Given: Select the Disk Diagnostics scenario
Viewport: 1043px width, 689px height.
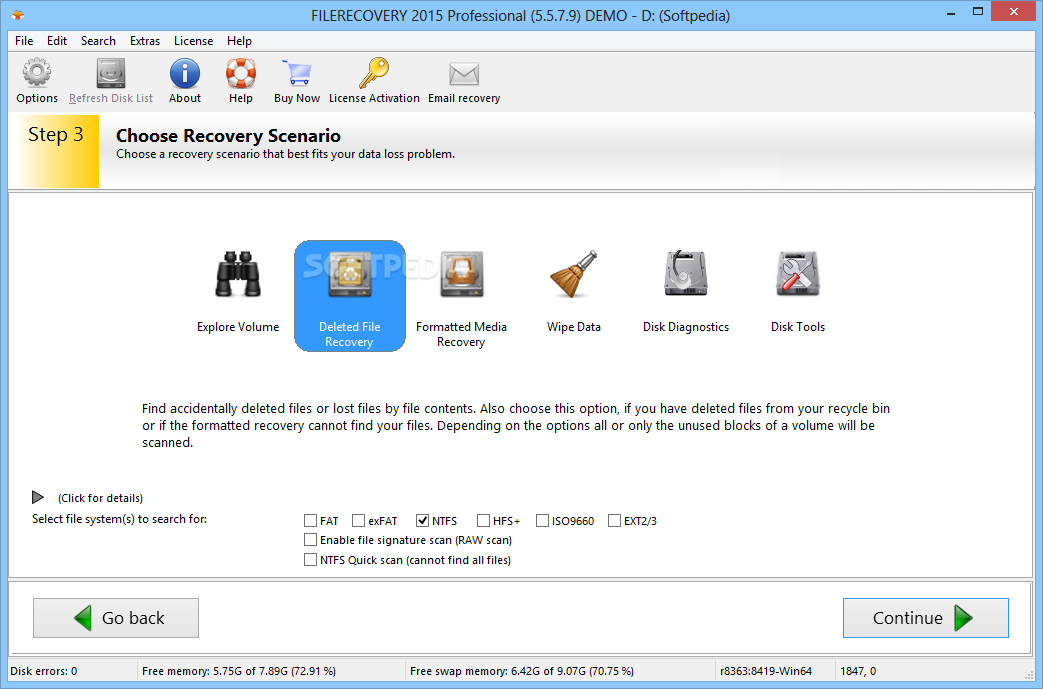Looking at the screenshot, I should point(686,293).
